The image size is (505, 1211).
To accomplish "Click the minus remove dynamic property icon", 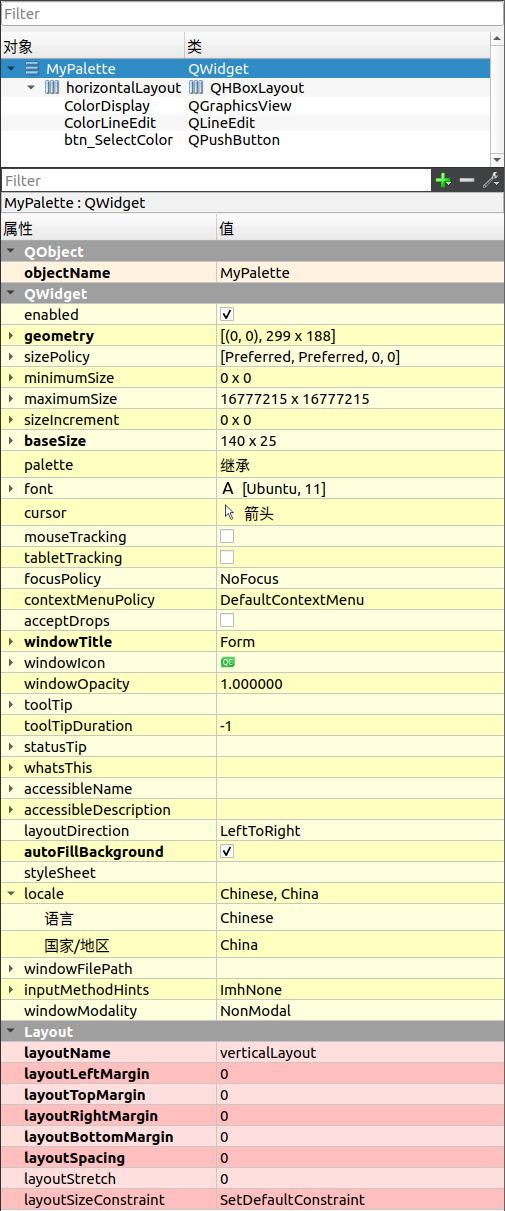I will click(x=467, y=180).
